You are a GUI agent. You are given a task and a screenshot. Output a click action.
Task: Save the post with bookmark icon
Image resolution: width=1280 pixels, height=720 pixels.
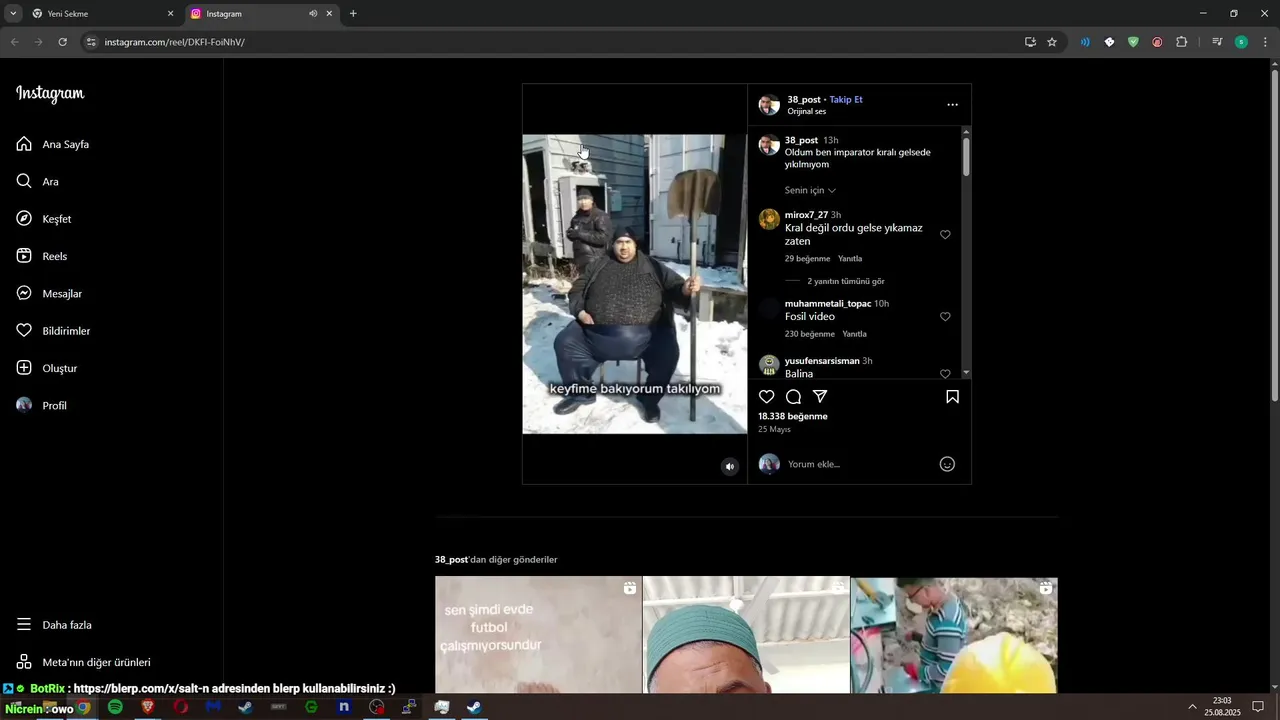(x=953, y=397)
